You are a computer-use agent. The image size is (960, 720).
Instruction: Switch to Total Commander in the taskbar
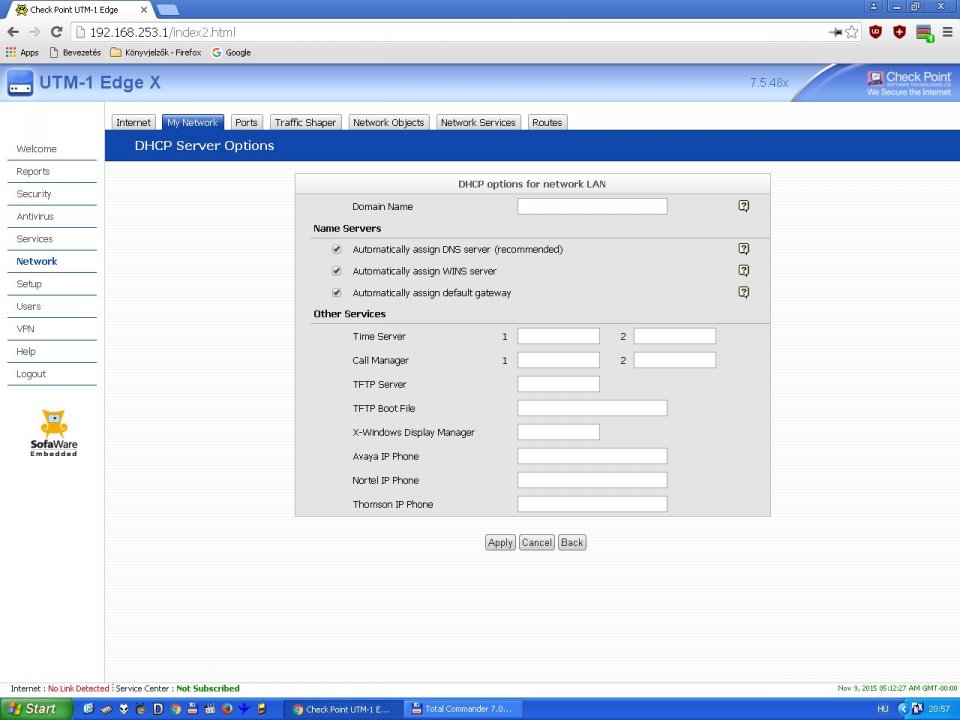[463, 709]
